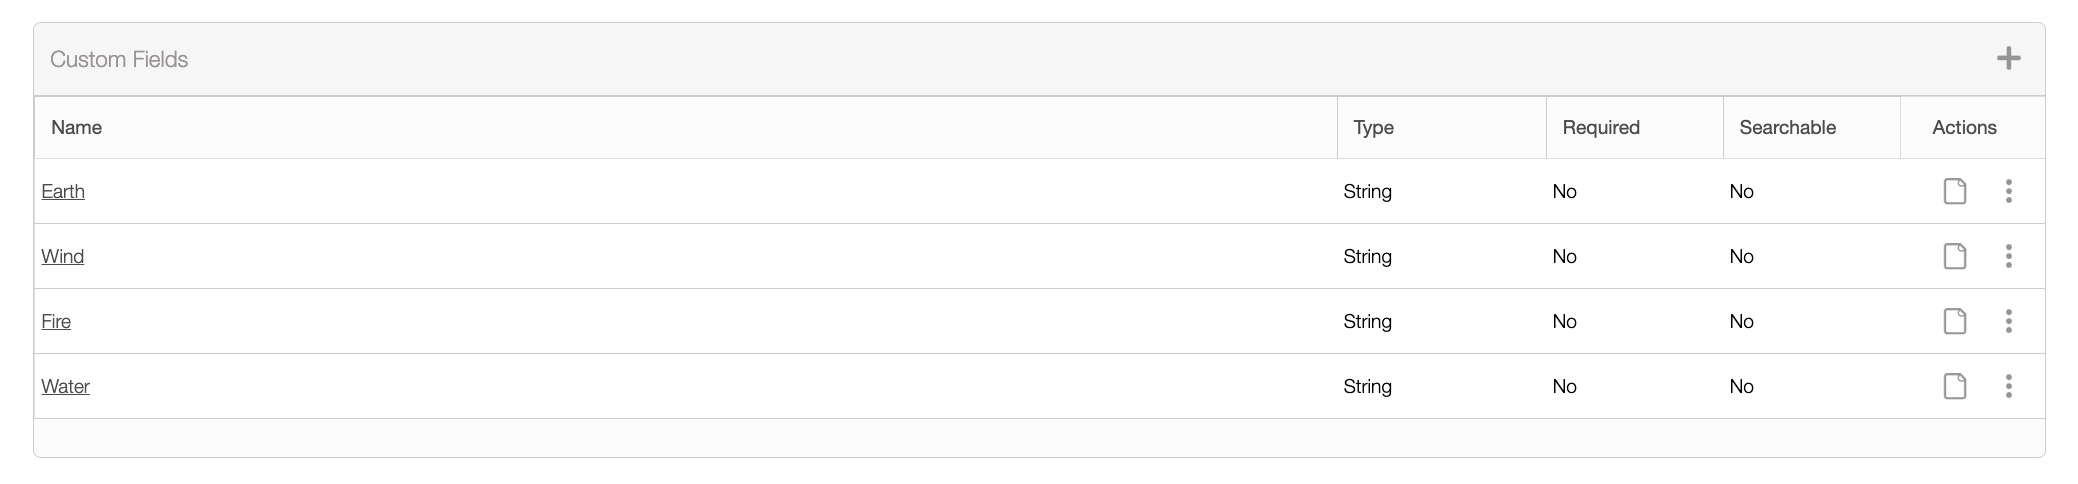This screenshot has height=484, width=2078.
Task: Click the plus icon to add custom field
Action: pos(2008,59)
